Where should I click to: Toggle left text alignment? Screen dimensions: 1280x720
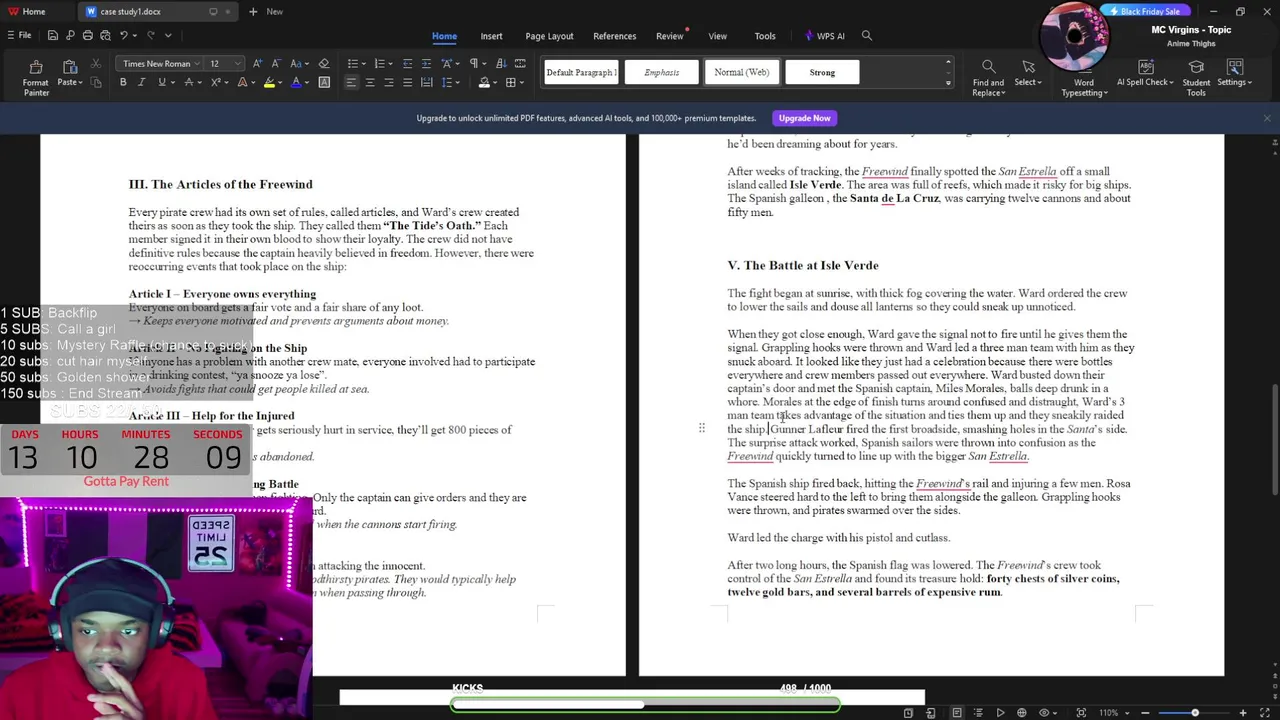(x=351, y=82)
